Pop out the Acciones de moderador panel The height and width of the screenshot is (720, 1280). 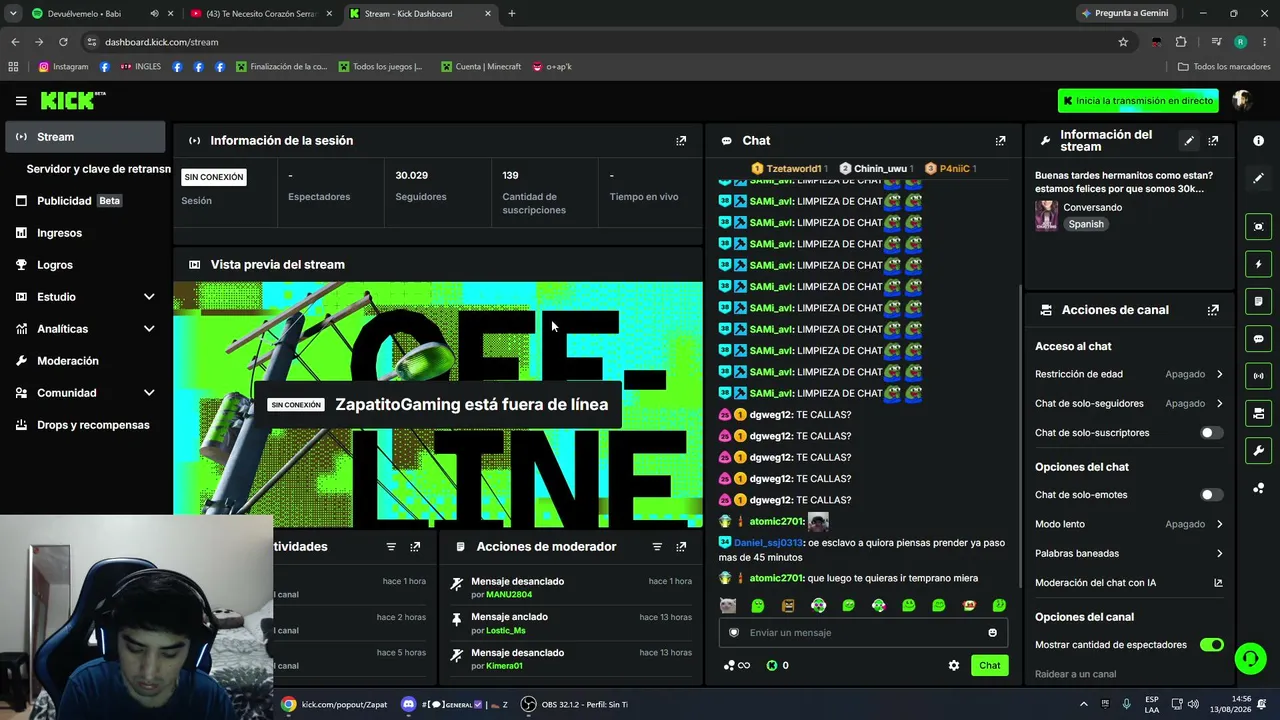681,547
